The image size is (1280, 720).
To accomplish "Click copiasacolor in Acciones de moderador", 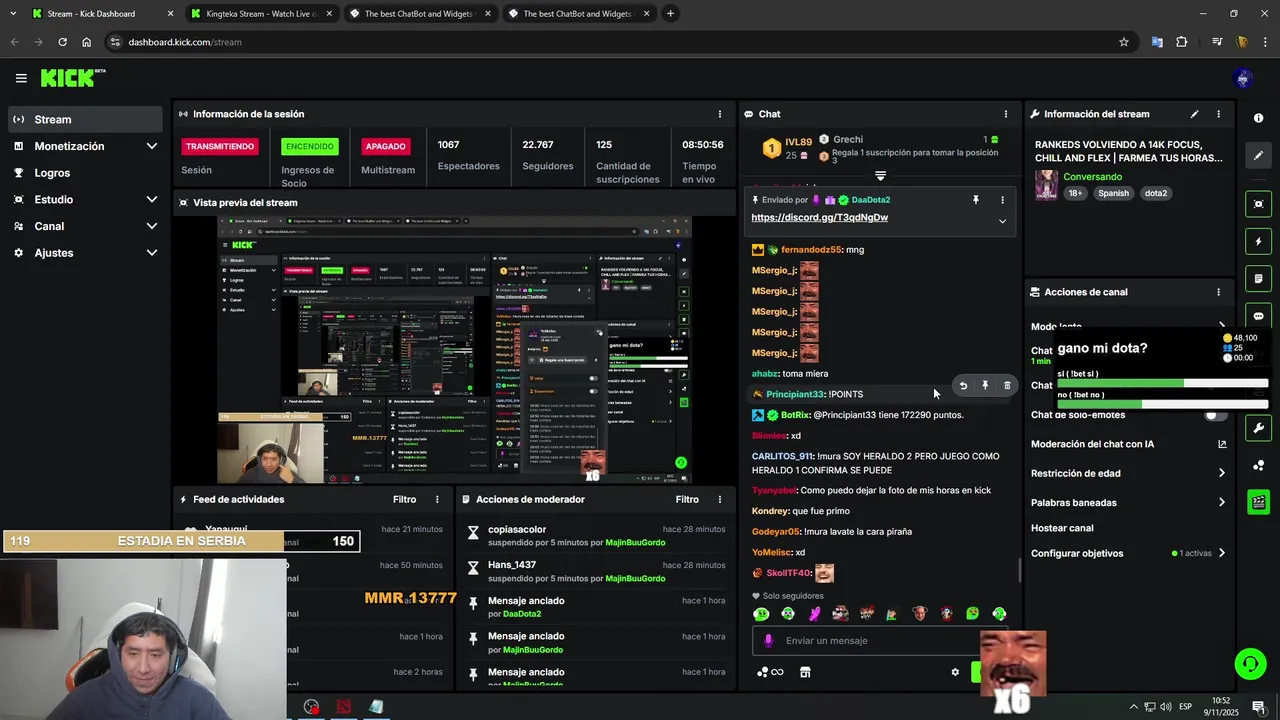I will tap(517, 529).
